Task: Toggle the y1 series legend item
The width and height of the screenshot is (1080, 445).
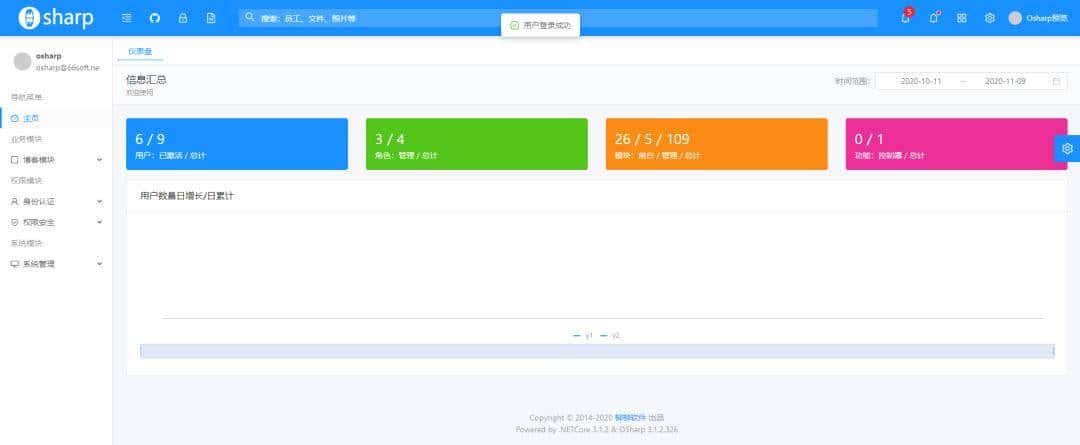Action: pyautogui.click(x=583, y=335)
